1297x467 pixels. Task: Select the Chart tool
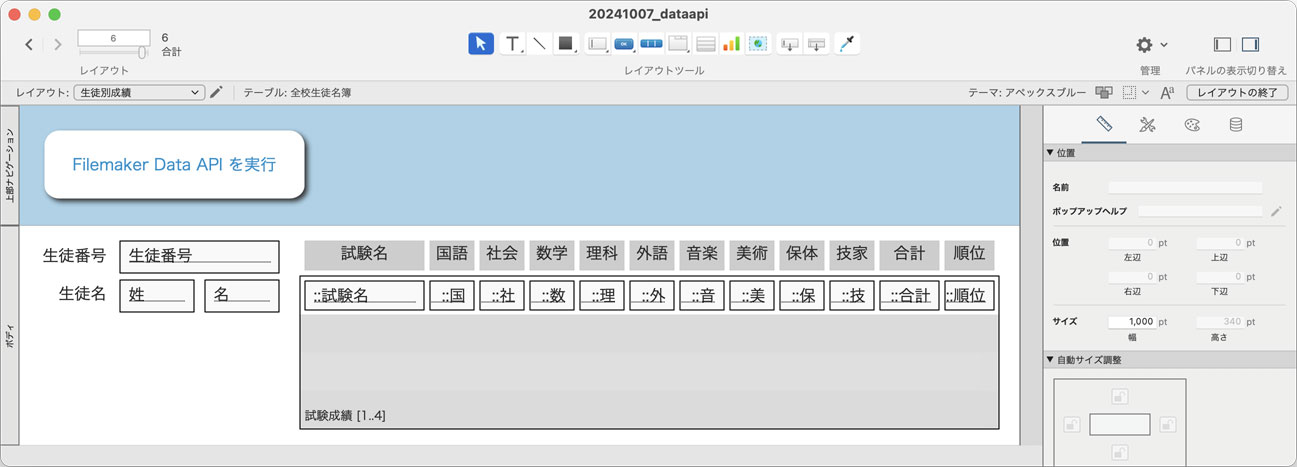pyautogui.click(x=731, y=43)
